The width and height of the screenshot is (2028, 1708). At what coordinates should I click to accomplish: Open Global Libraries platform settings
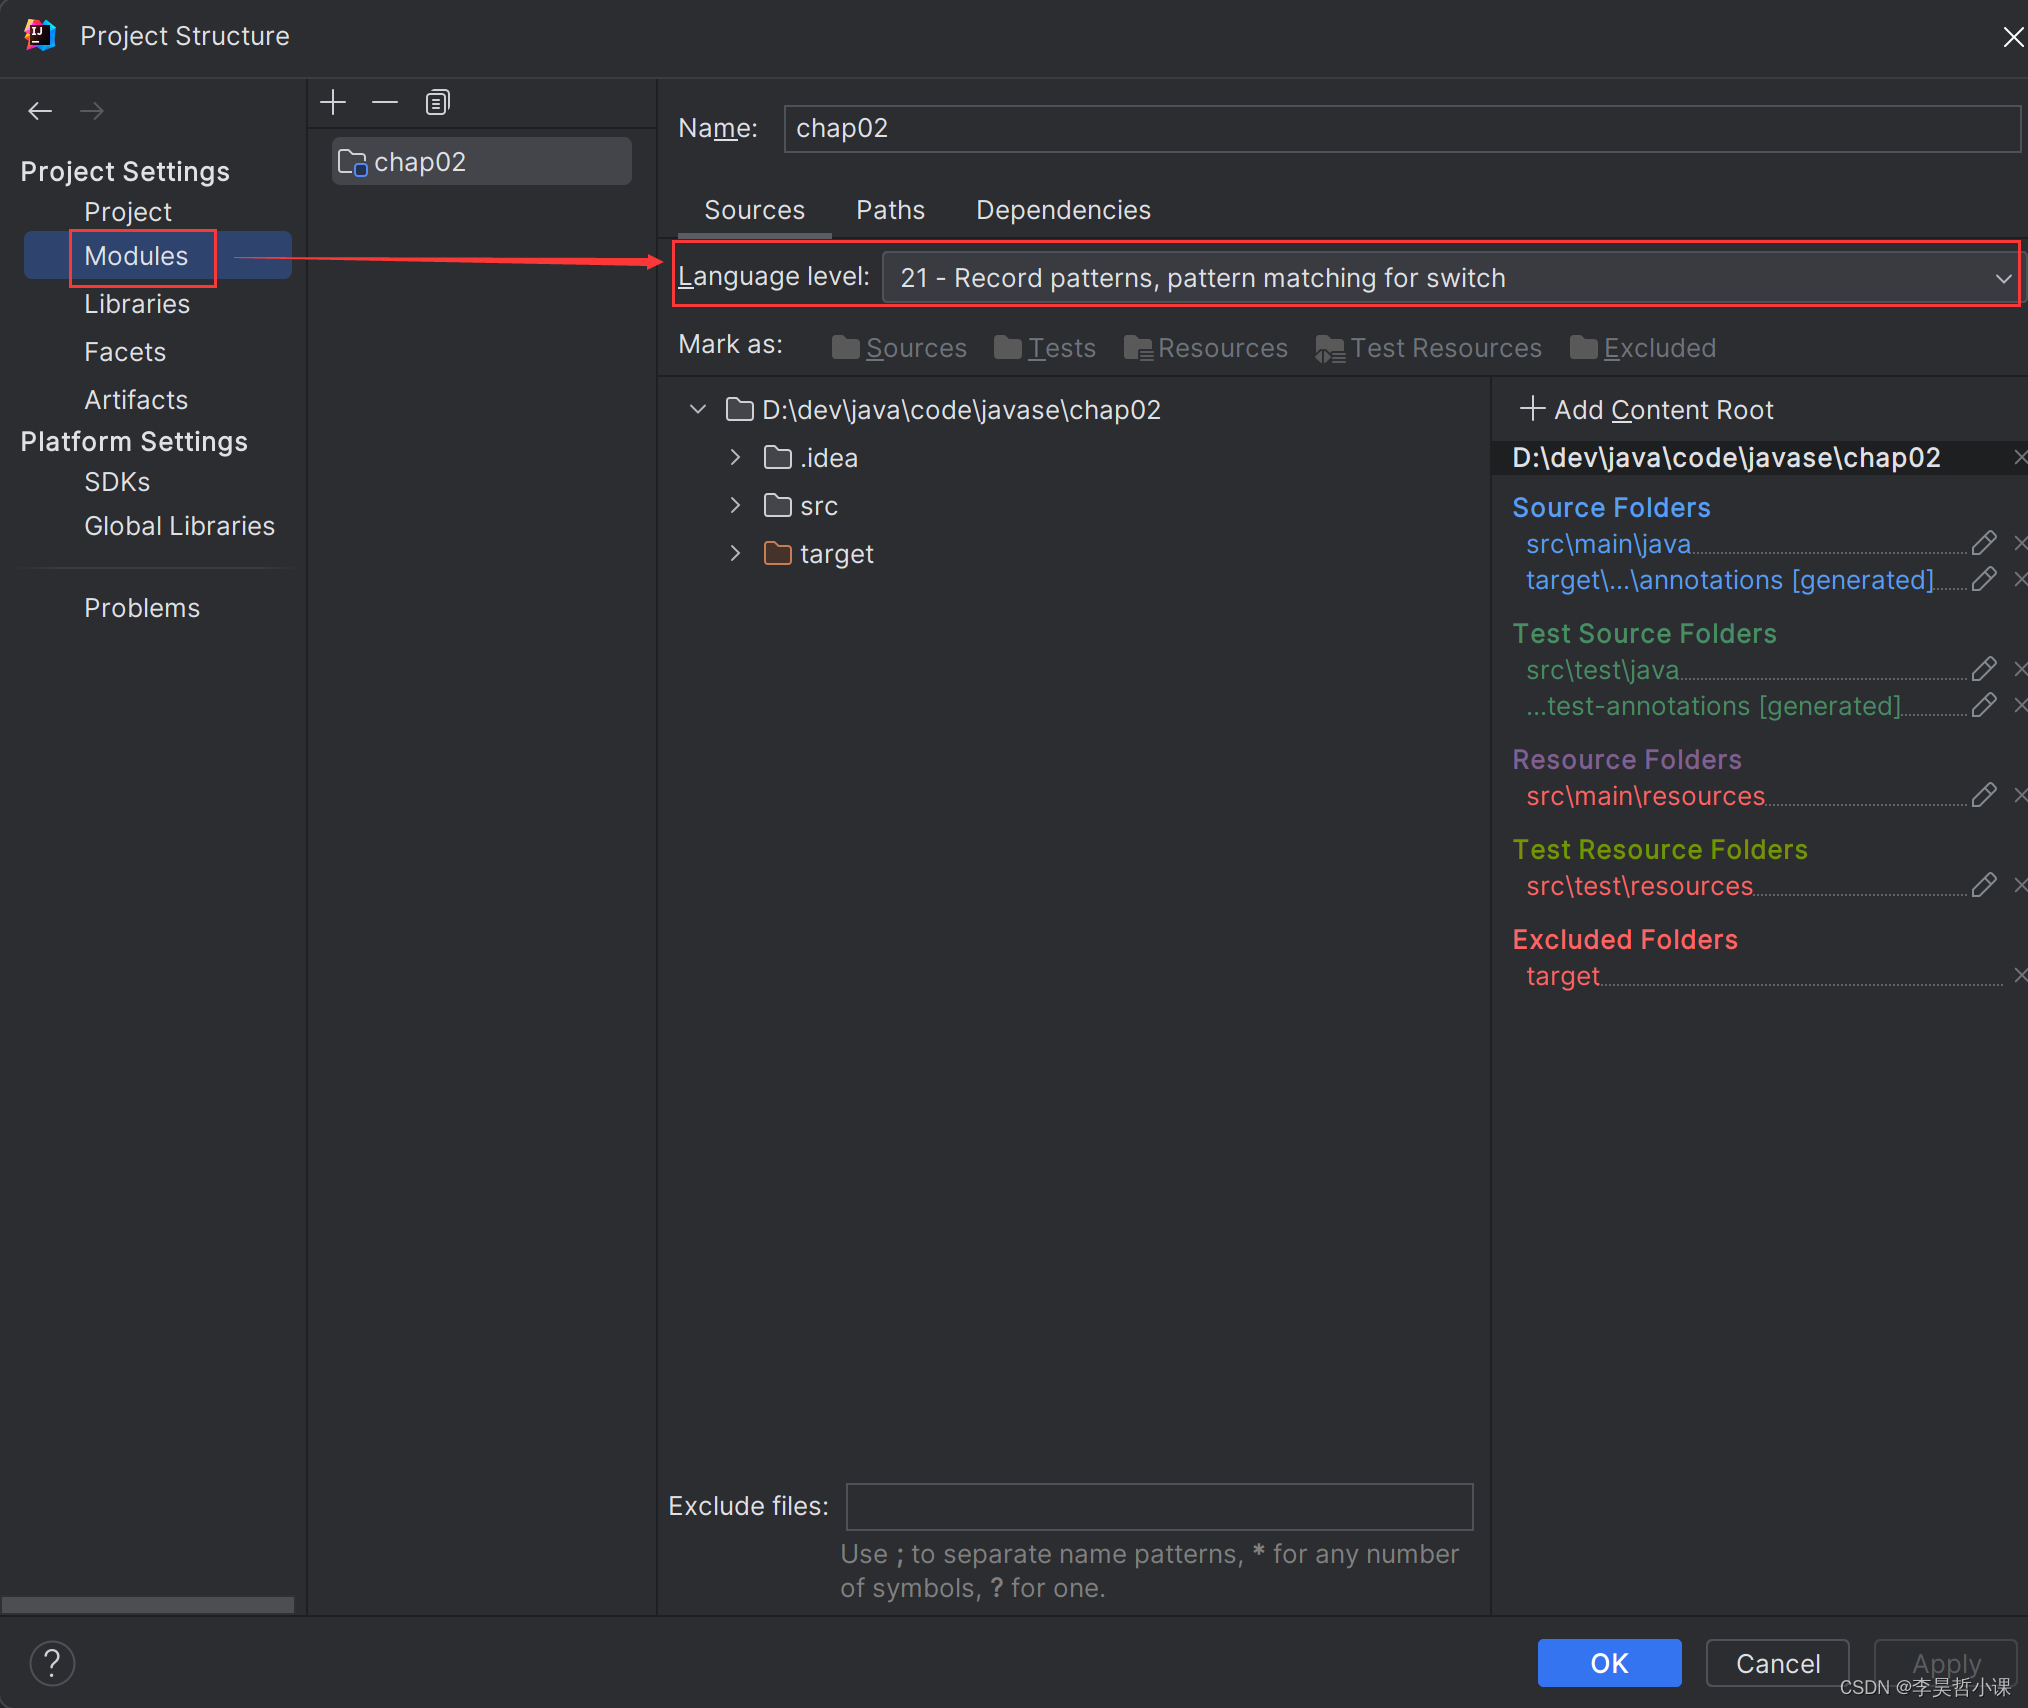pos(179,525)
